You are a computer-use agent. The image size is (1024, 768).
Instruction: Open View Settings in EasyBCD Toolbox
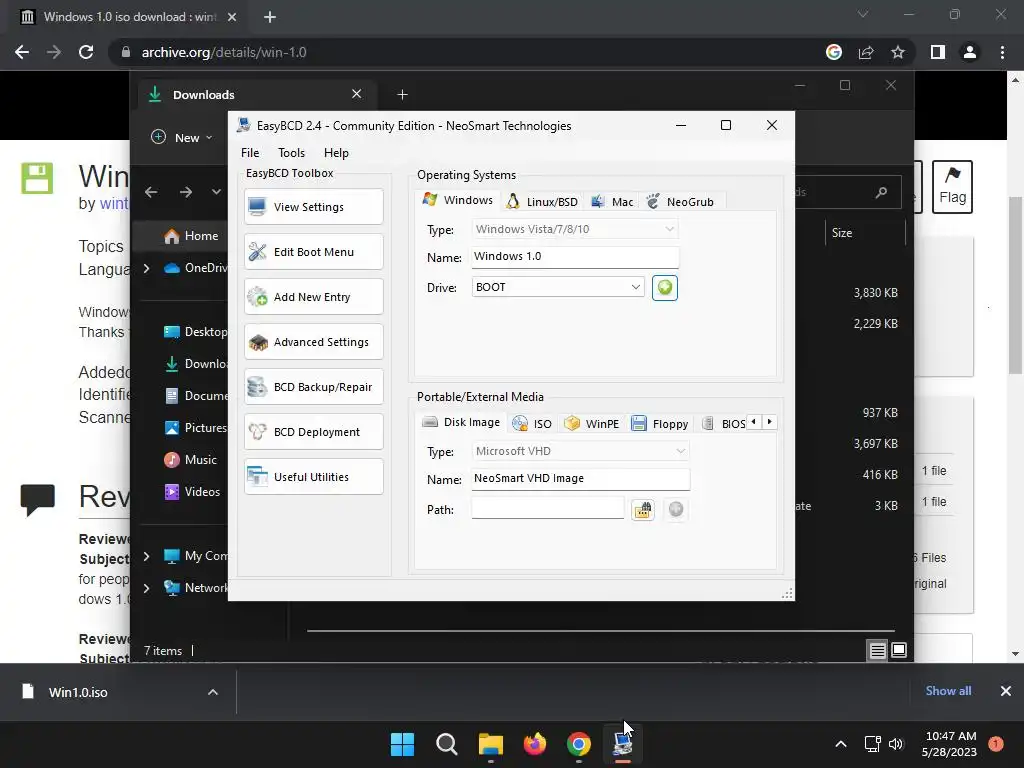(313, 207)
